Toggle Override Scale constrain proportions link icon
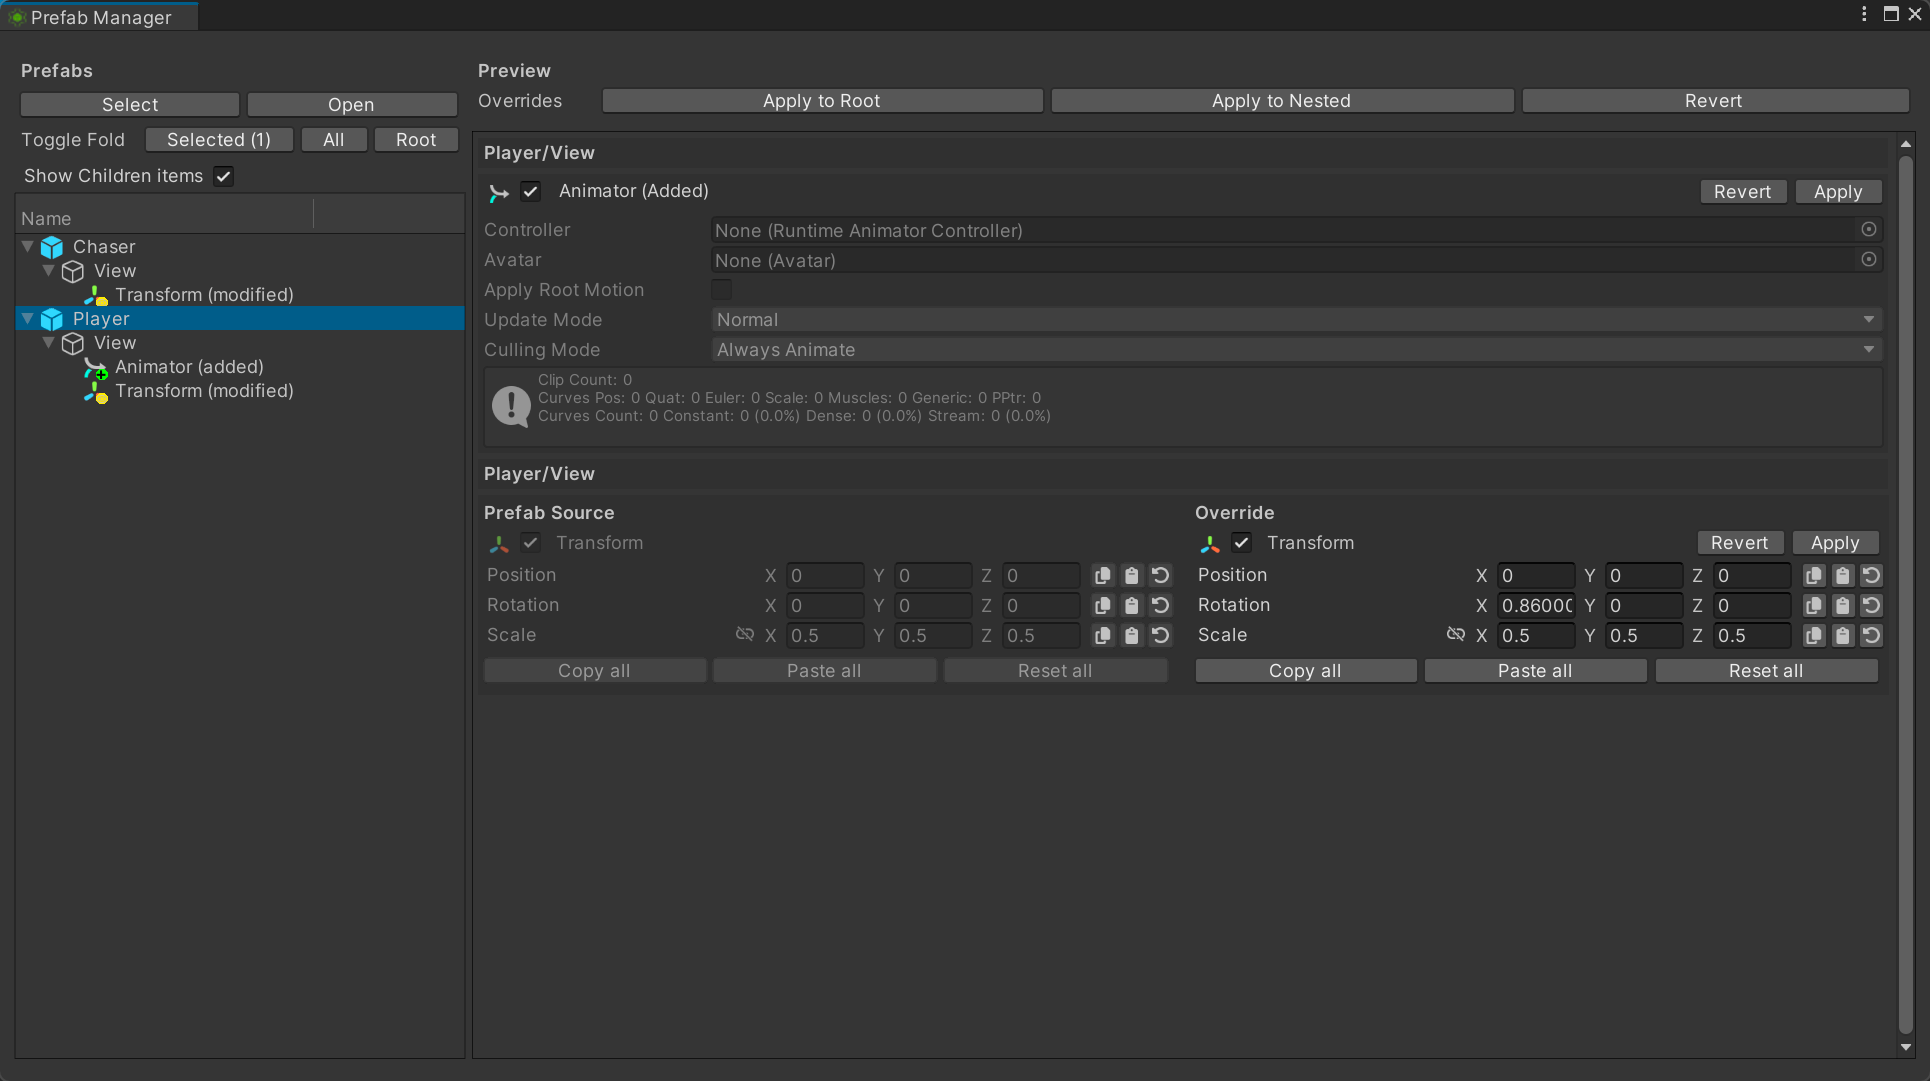This screenshot has height=1081, width=1930. 1456,634
